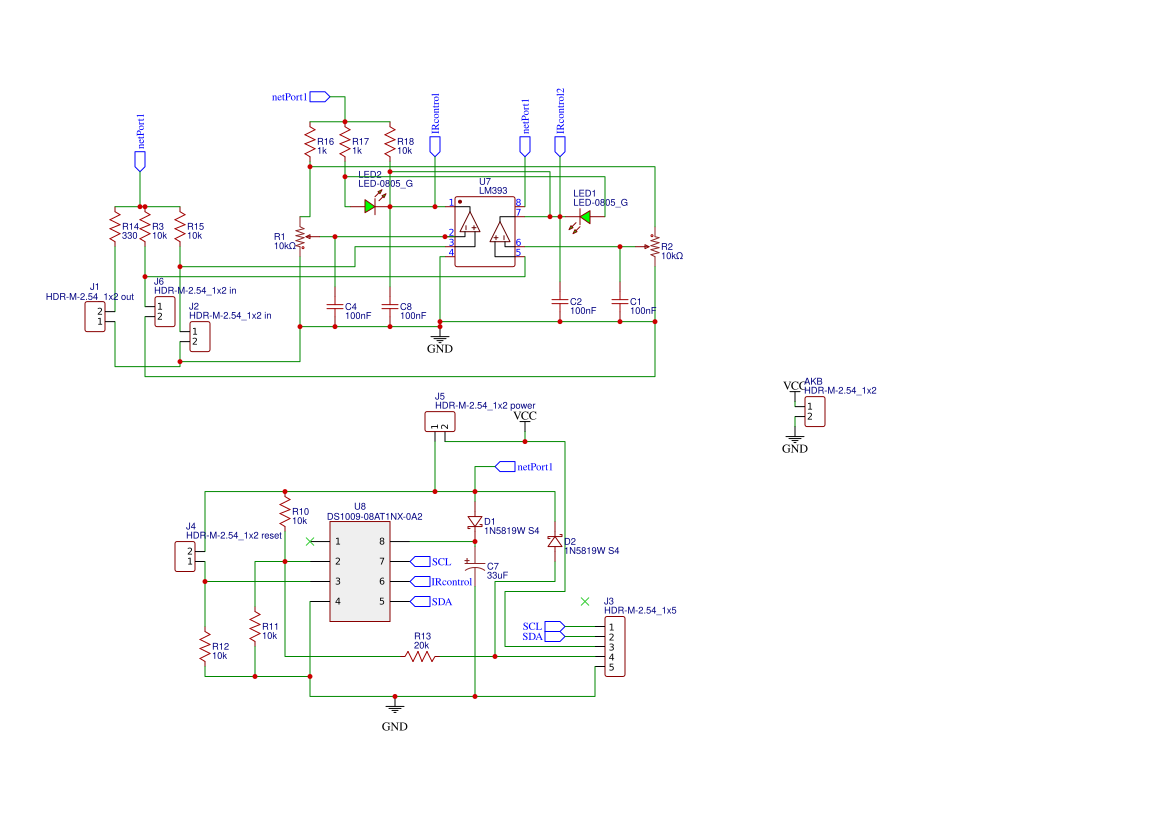Click the Schottky diode D1 1N5819W symbol
Viewport: 1169px width, 827px height.
coord(475,522)
